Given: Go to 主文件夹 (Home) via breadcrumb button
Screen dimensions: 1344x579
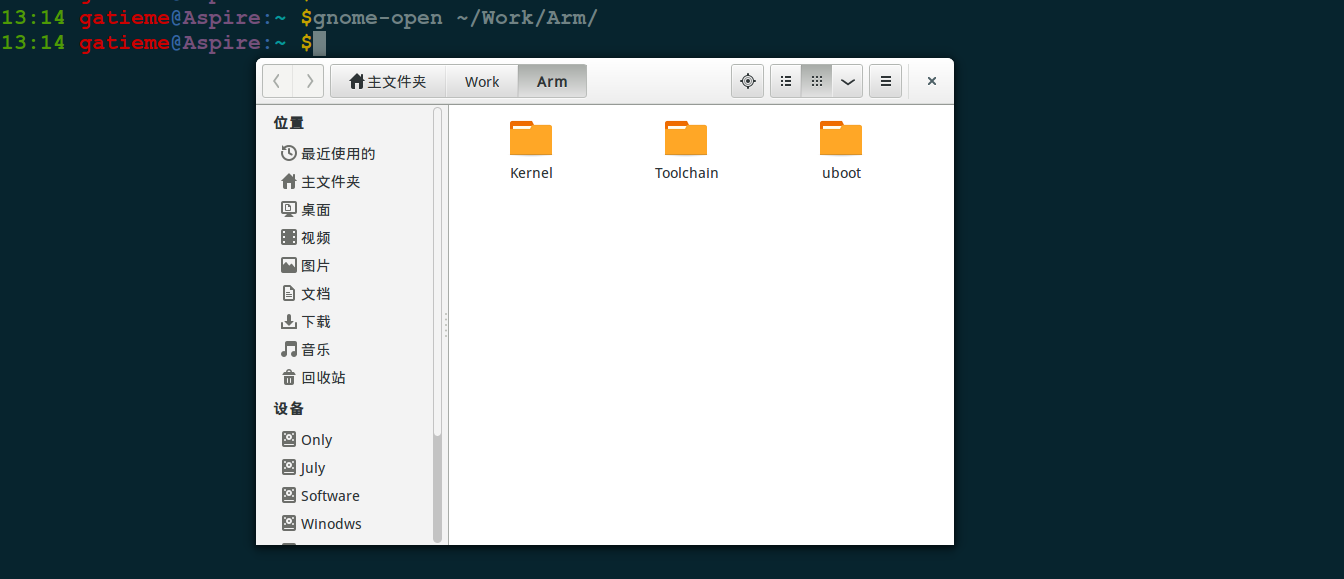Looking at the screenshot, I should click(x=387, y=81).
